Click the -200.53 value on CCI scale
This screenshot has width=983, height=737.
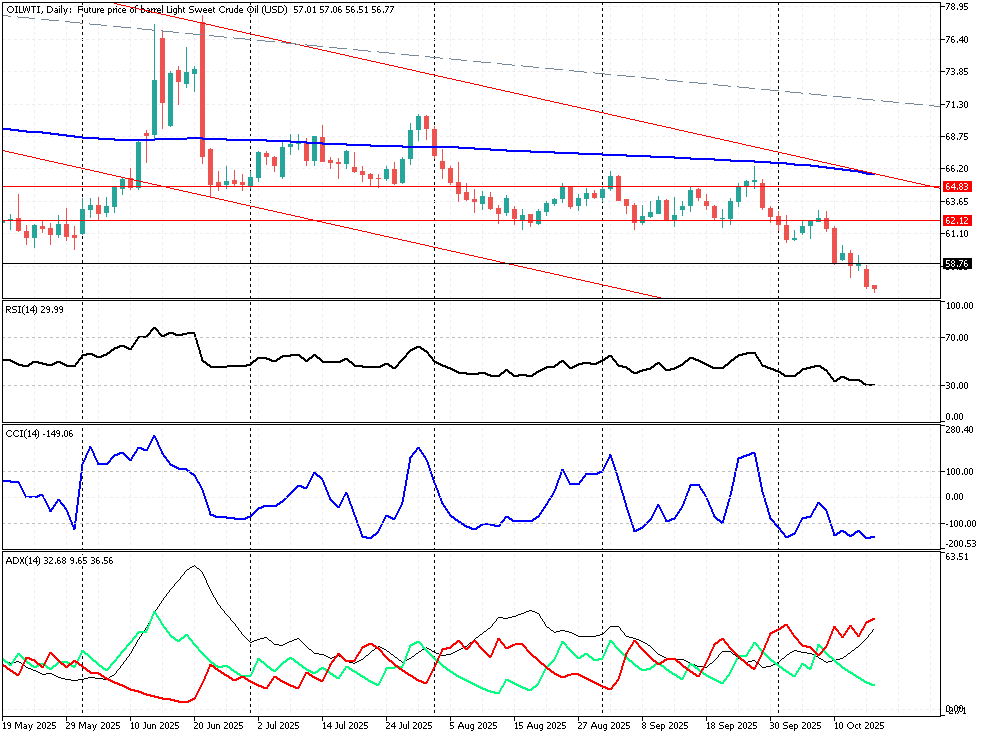coord(959,543)
